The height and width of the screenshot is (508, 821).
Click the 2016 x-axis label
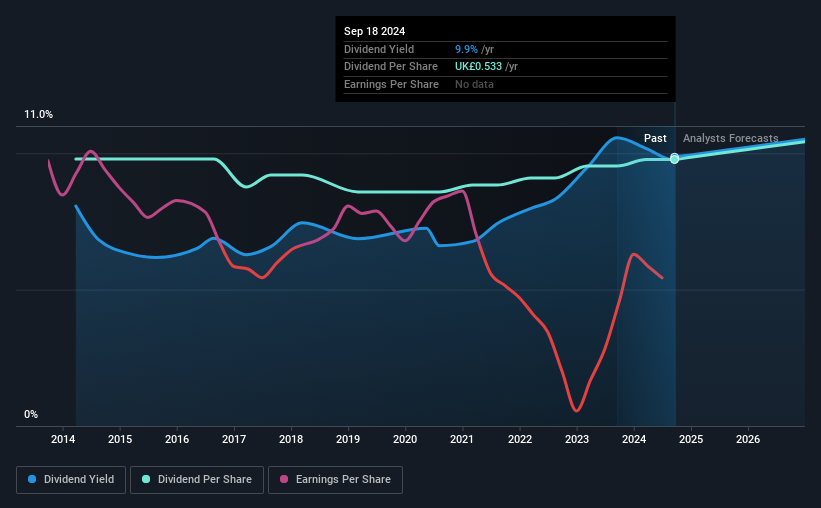[177, 439]
